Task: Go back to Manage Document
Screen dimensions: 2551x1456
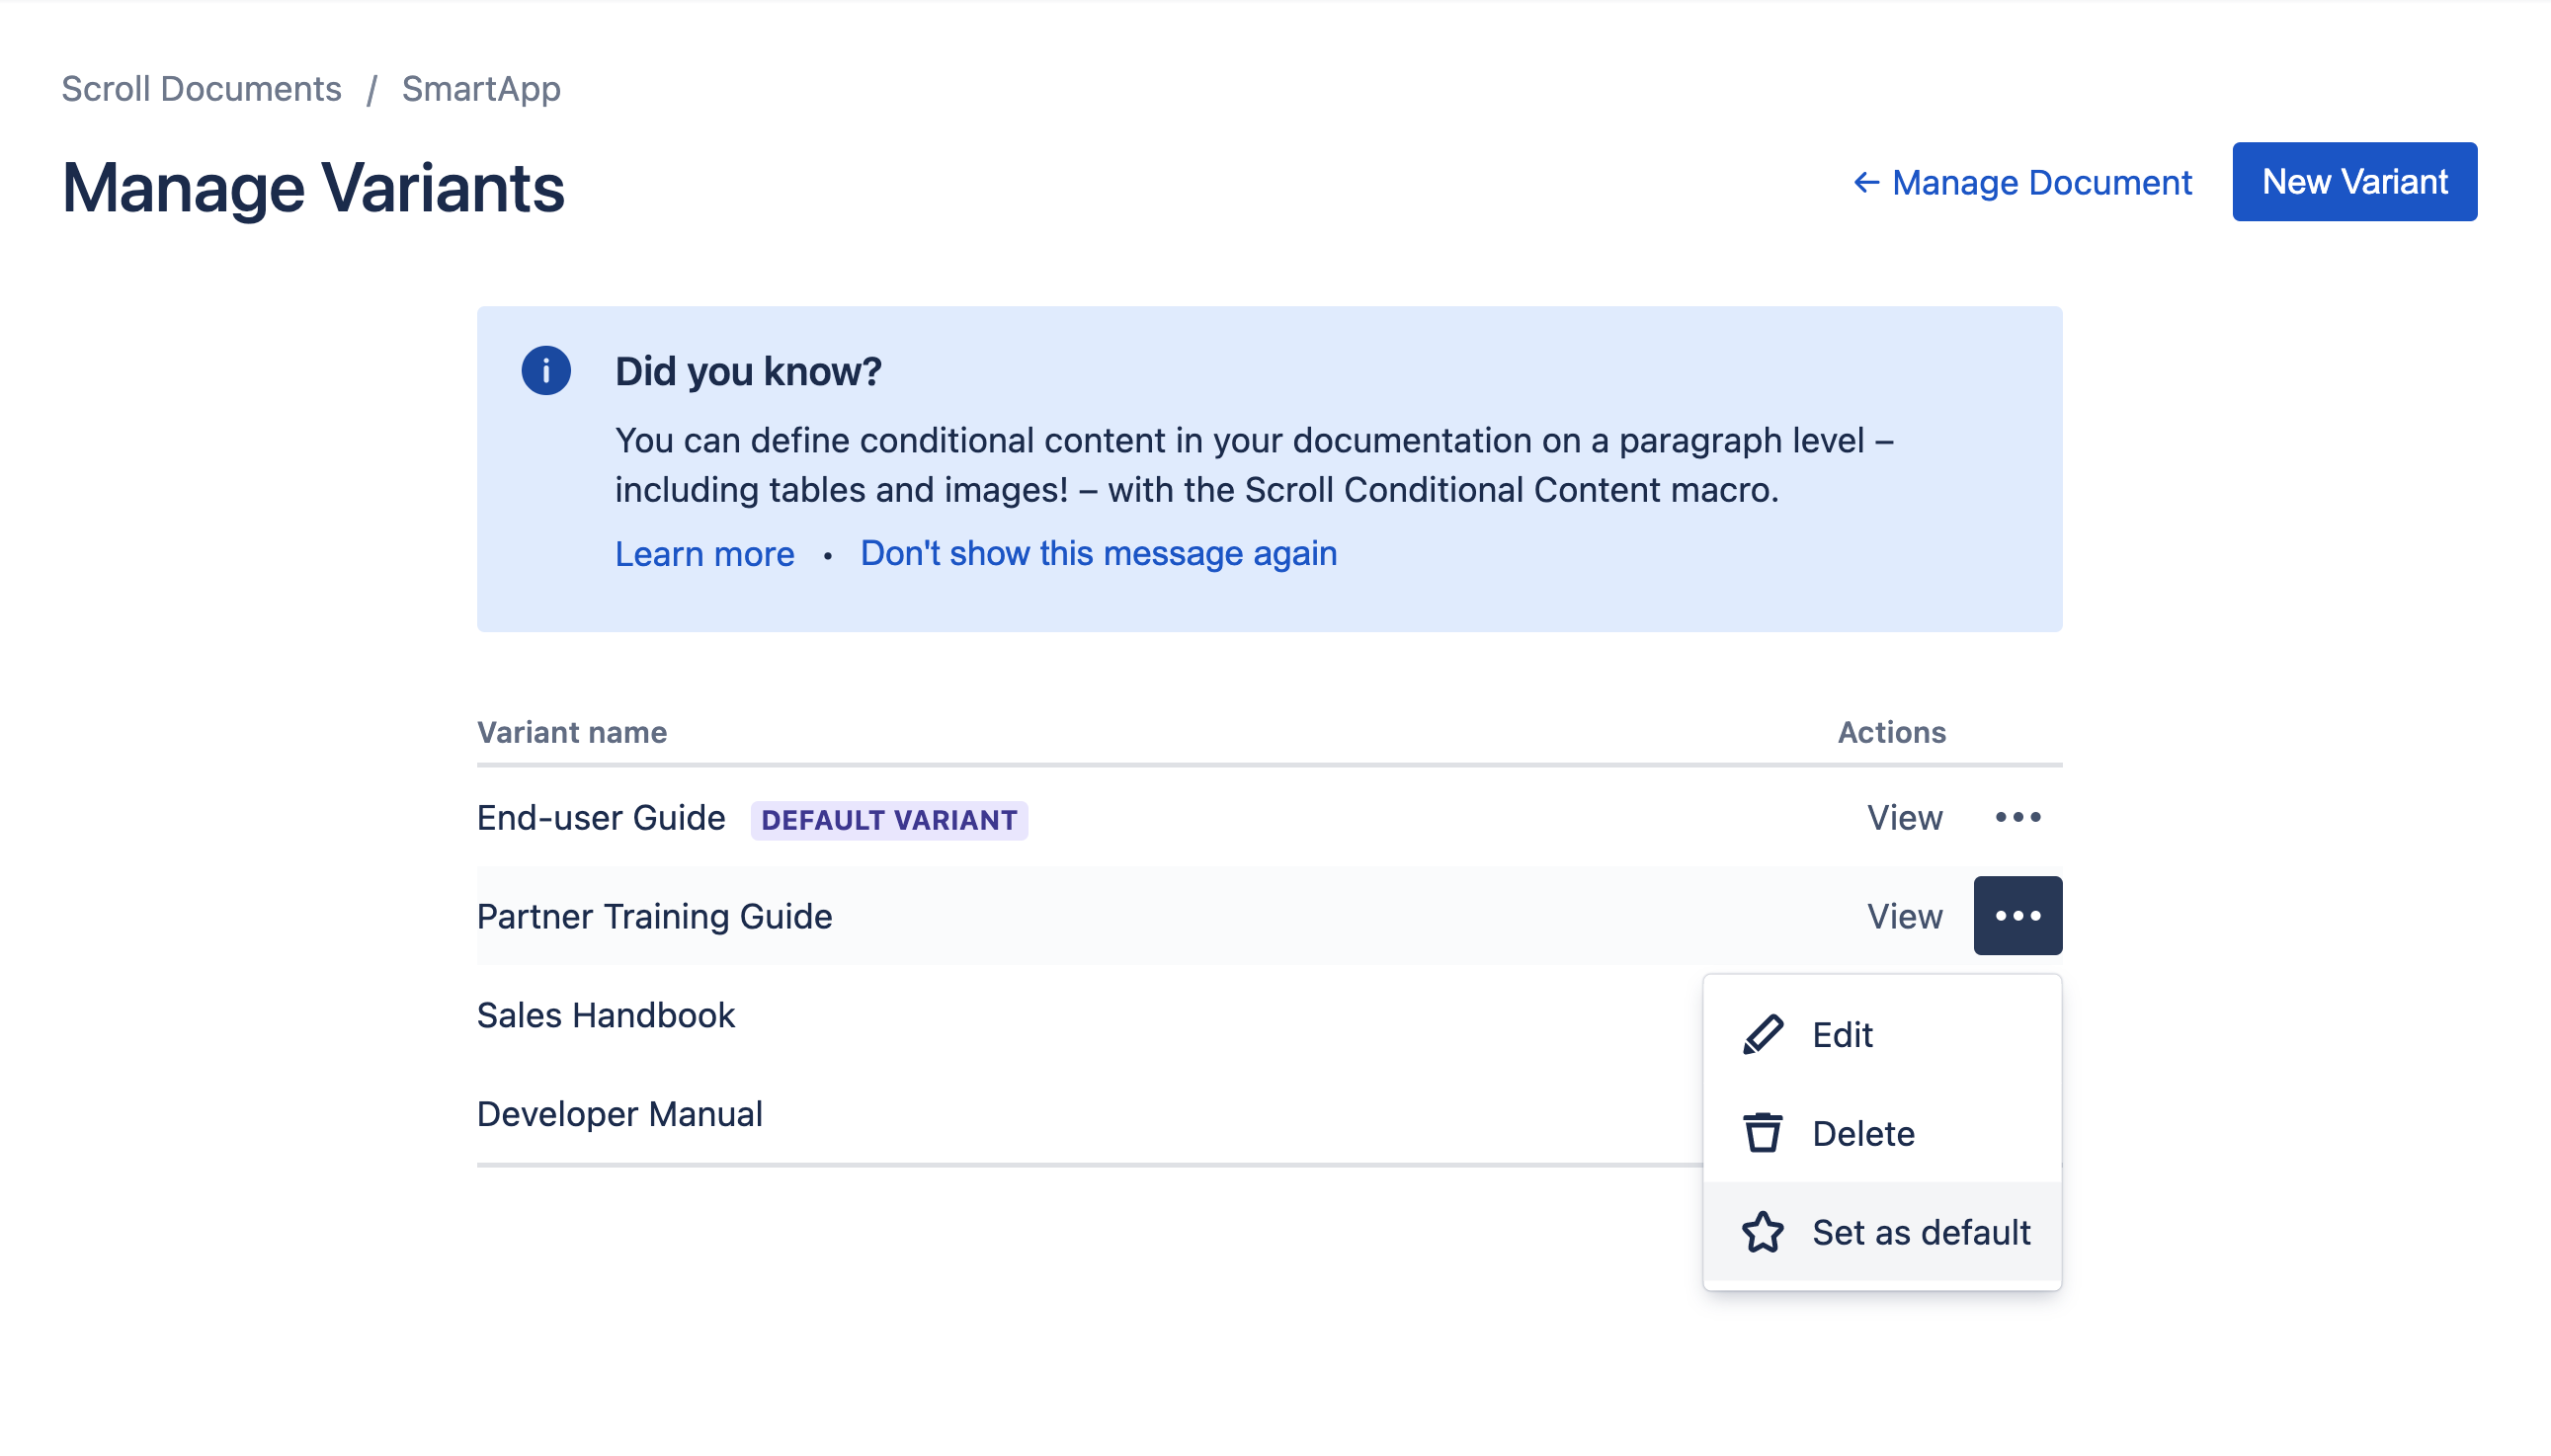Action: tap(2041, 183)
